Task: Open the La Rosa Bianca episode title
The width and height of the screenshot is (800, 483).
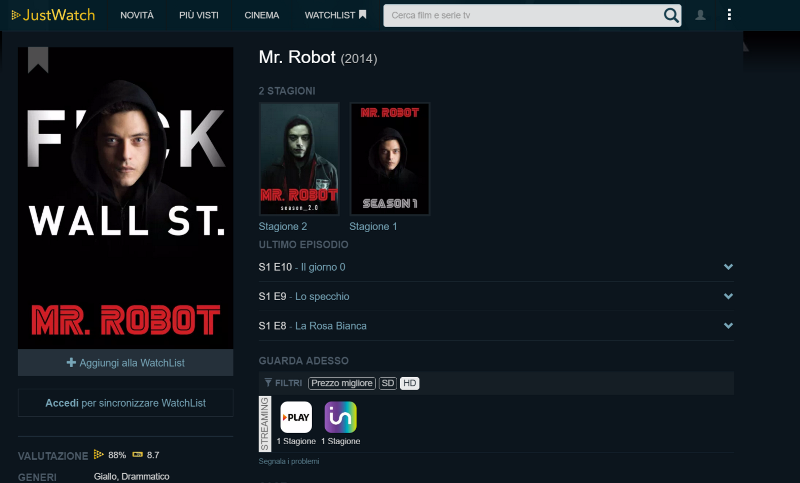Action: (x=331, y=326)
